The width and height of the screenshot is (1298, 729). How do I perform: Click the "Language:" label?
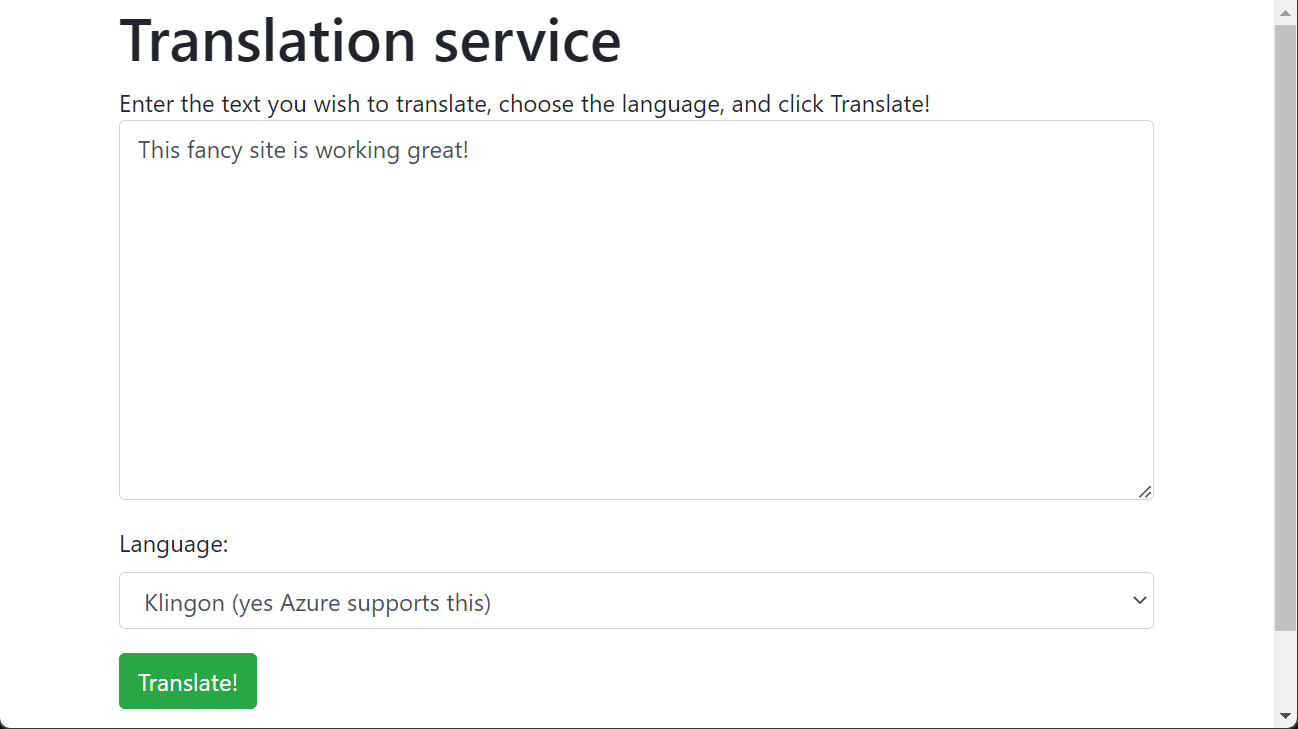(174, 544)
